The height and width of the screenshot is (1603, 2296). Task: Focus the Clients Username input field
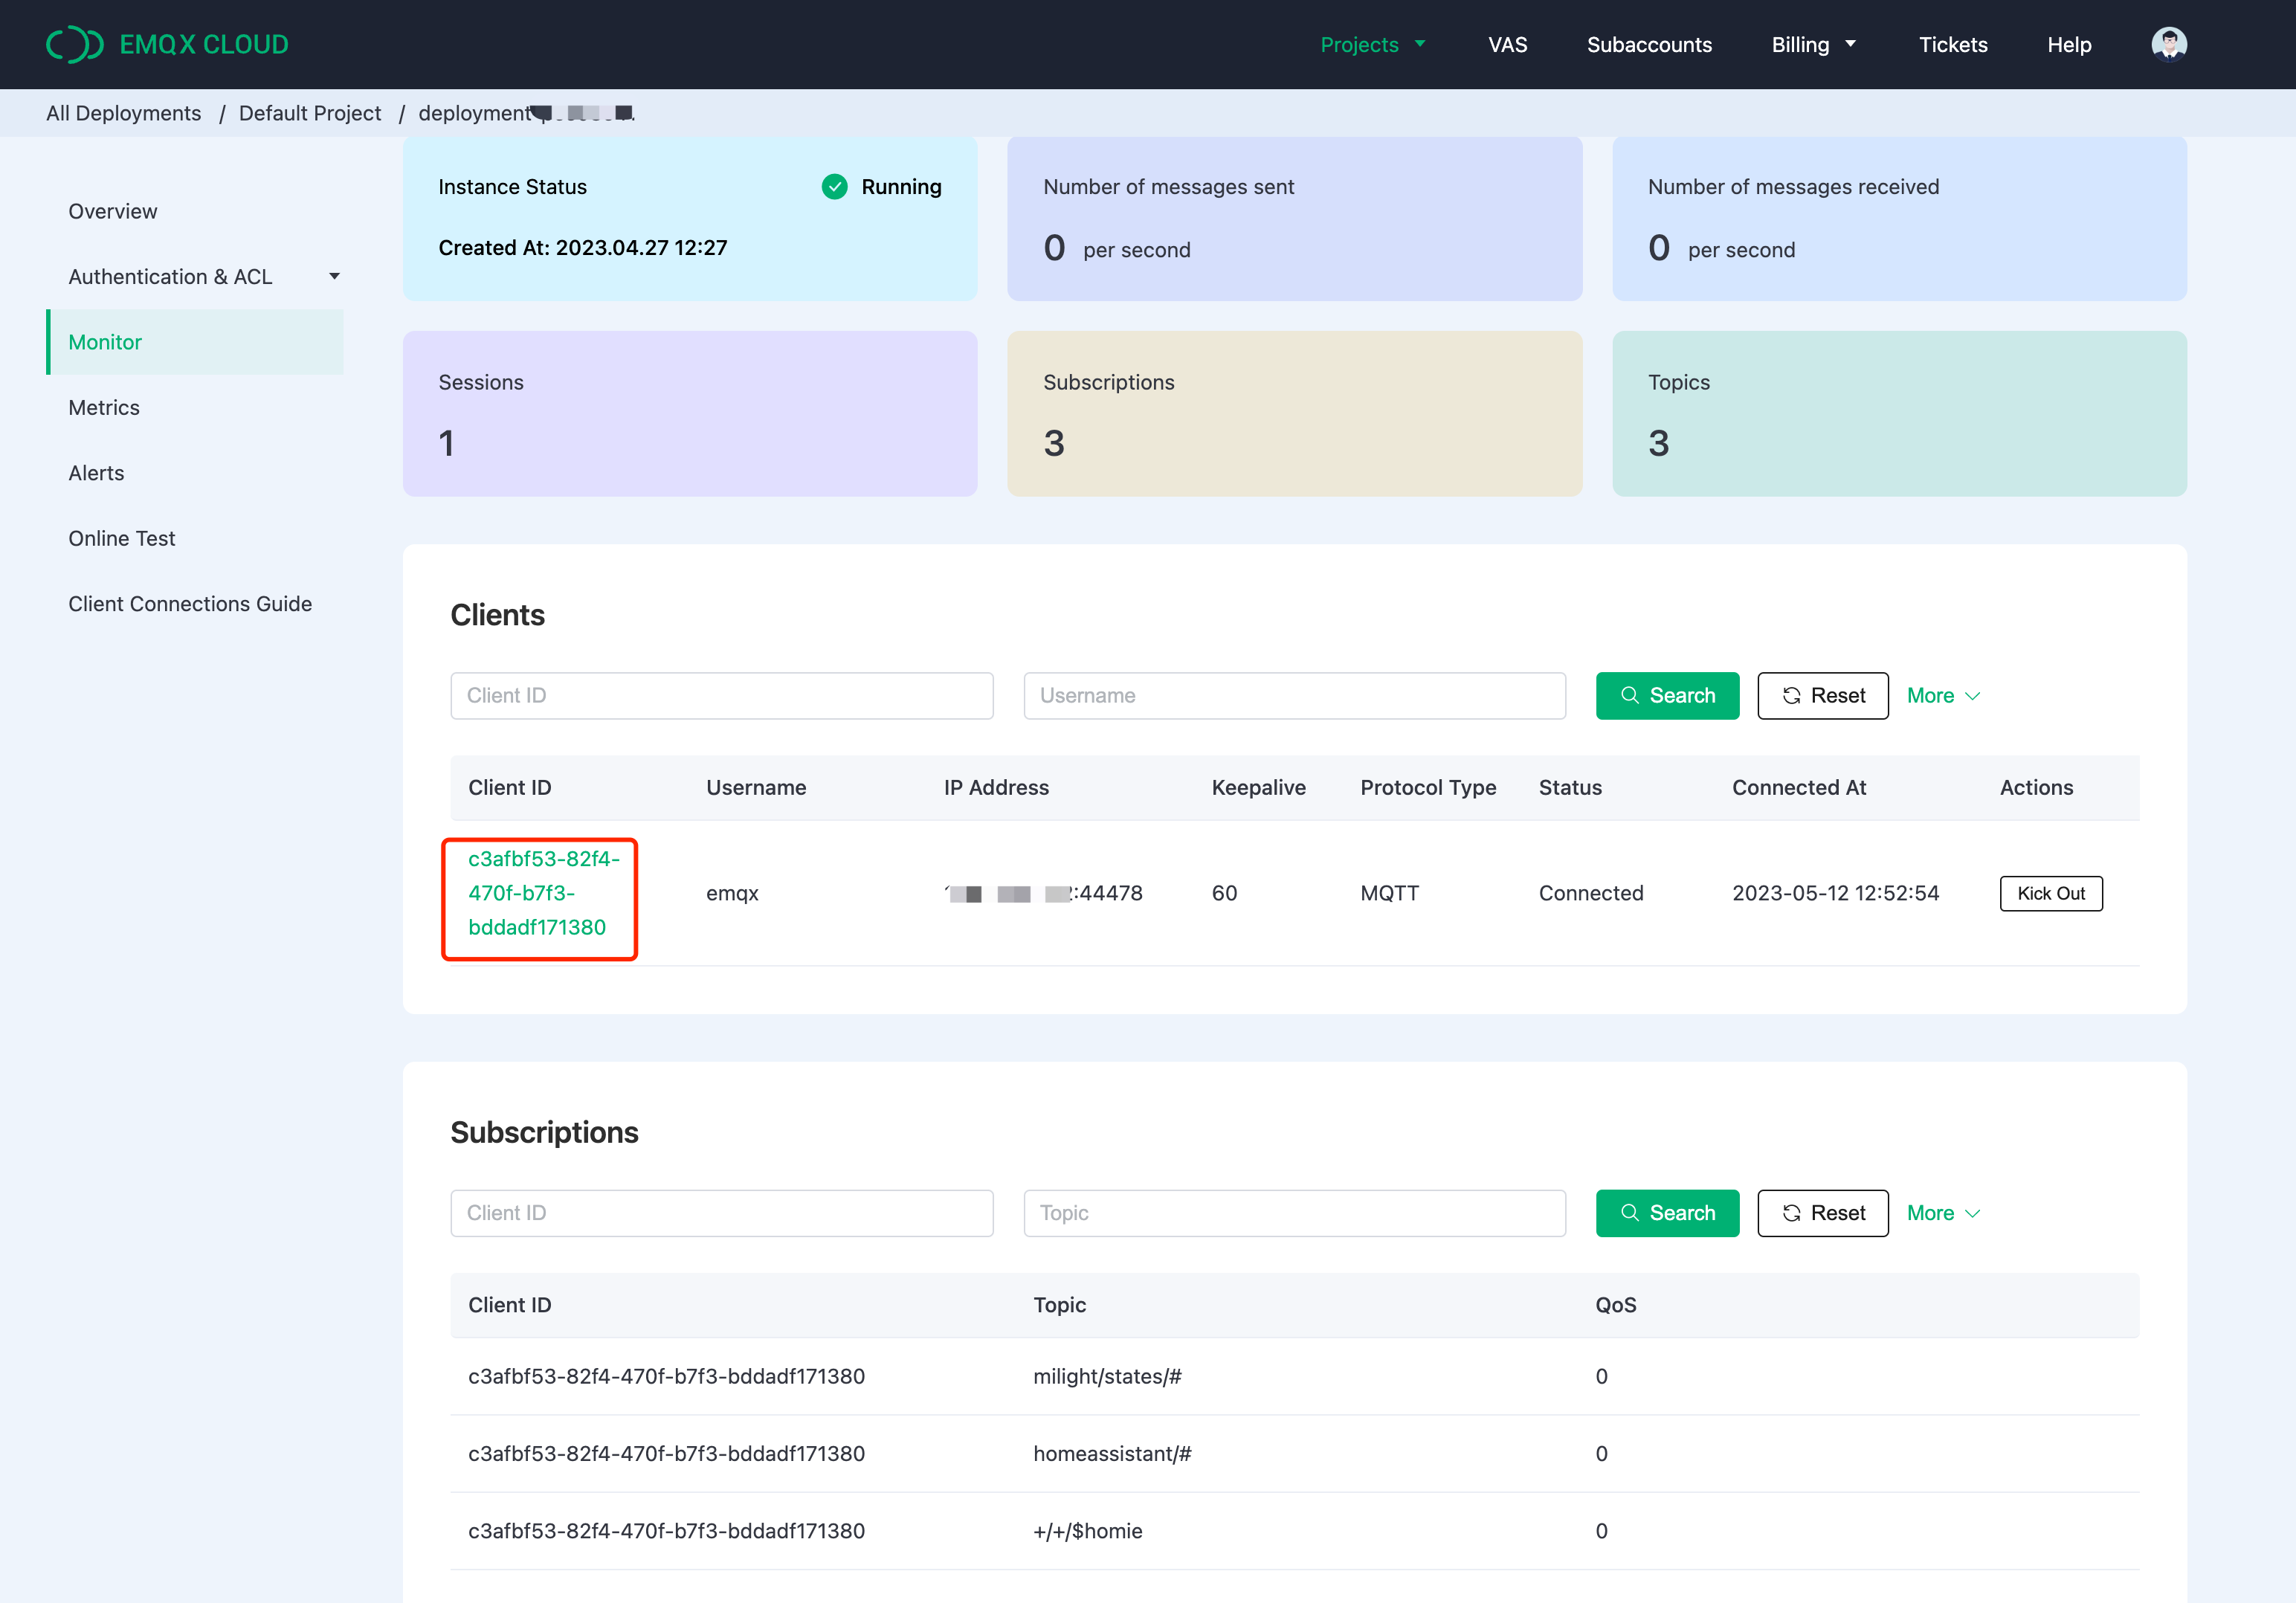[1294, 695]
